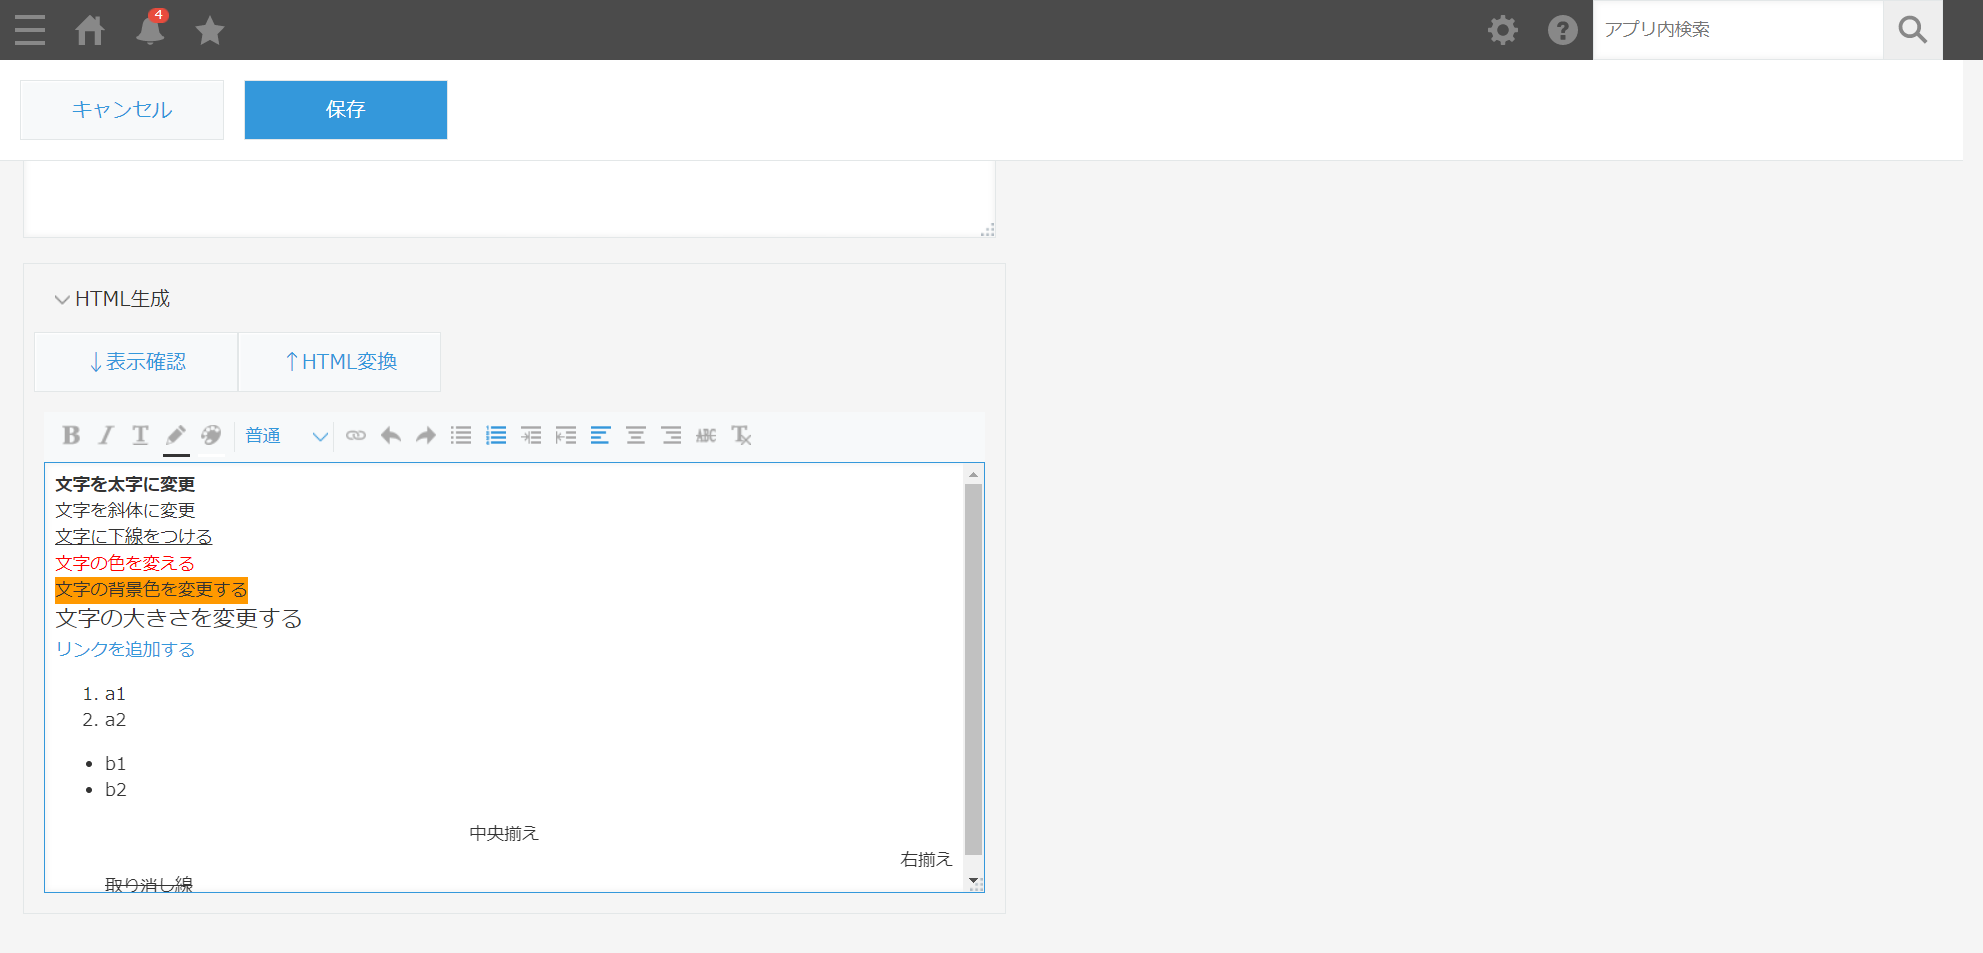Image resolution: width=1983 pixels, height=953 pixels.
Task: Toggle bold formatting in editor toolbar
Action: point(71,435)
